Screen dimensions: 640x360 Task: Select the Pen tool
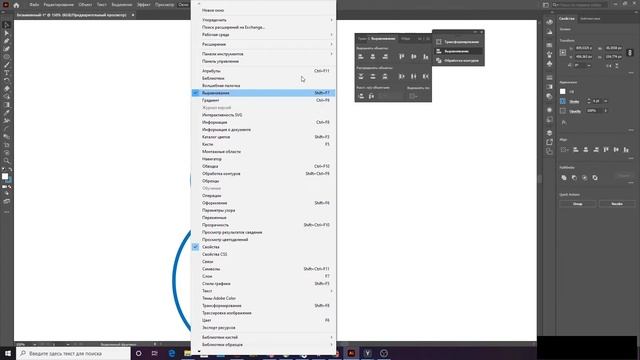coord(6,41)
